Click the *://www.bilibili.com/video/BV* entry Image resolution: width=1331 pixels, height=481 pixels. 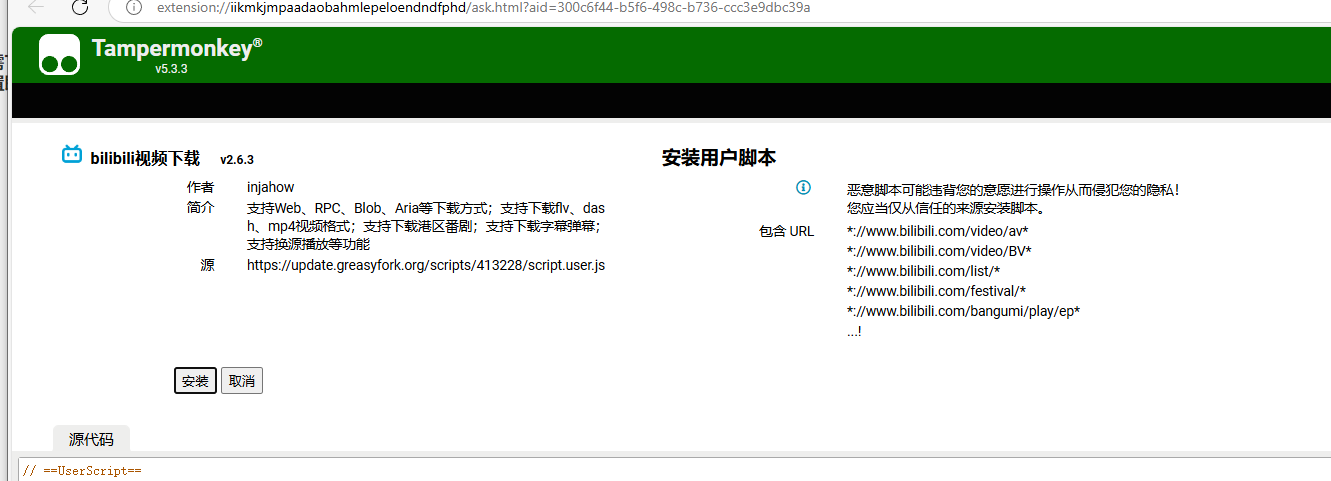pyautogui.click(x=939, y=251)
